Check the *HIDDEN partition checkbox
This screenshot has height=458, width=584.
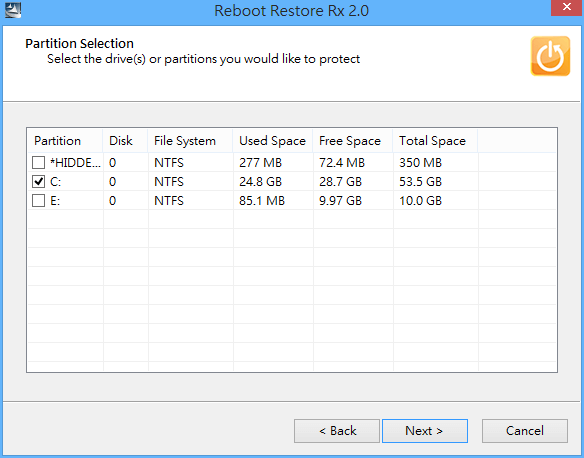(x=38, y=162)
